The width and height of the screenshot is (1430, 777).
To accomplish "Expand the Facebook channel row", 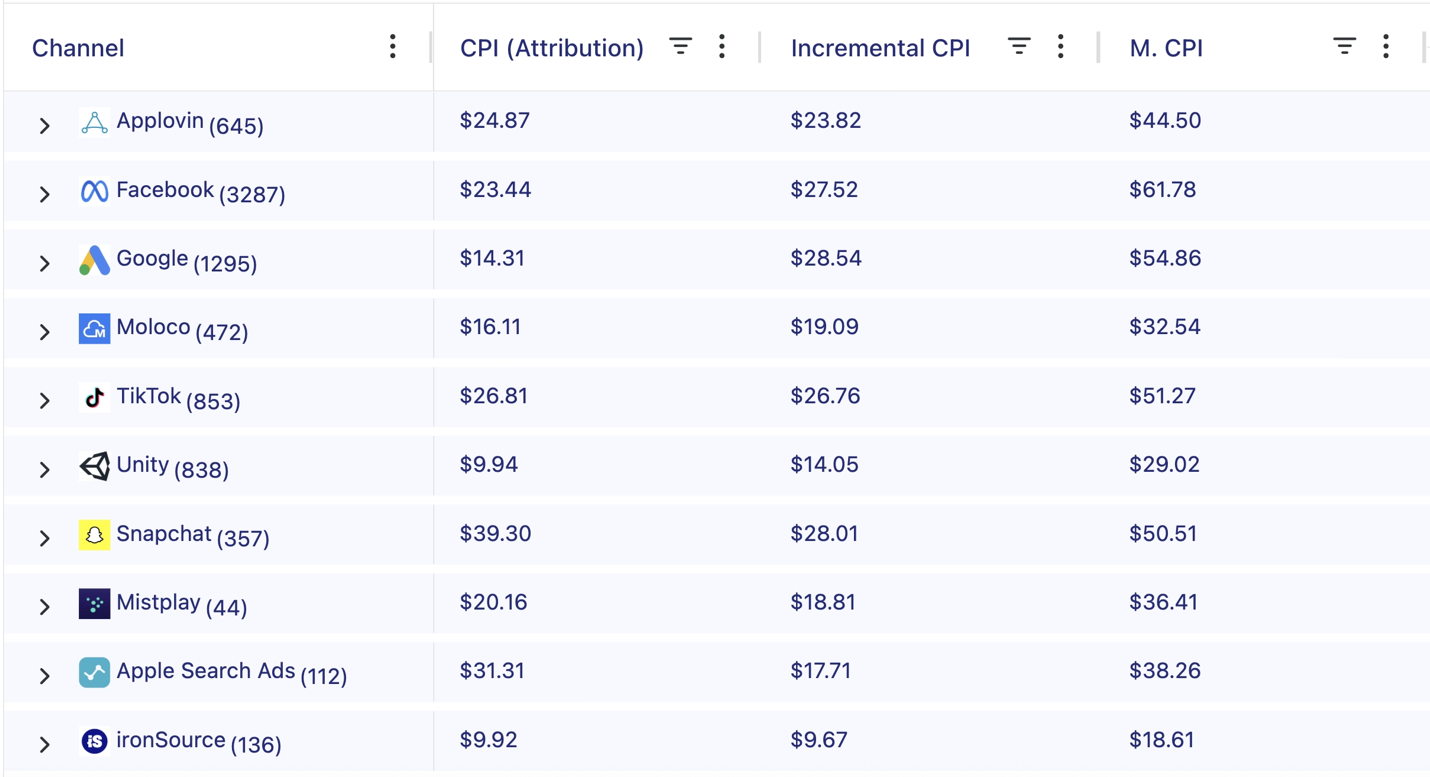I will tap(45, 194).
